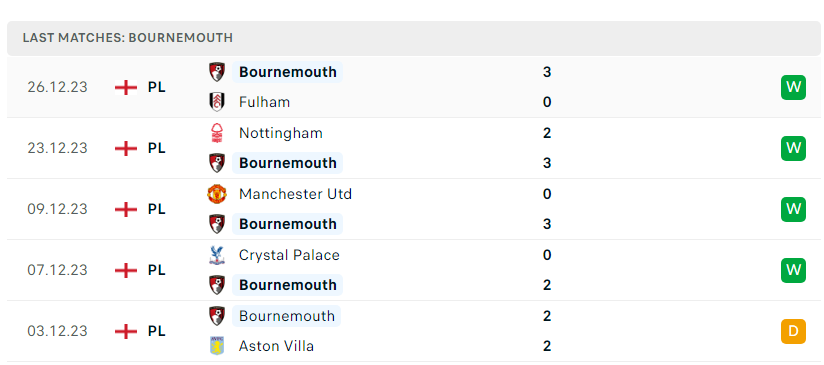Click England flag beside the 03.12.23 match
Screen dimensions: 824x365
point(126,331)
